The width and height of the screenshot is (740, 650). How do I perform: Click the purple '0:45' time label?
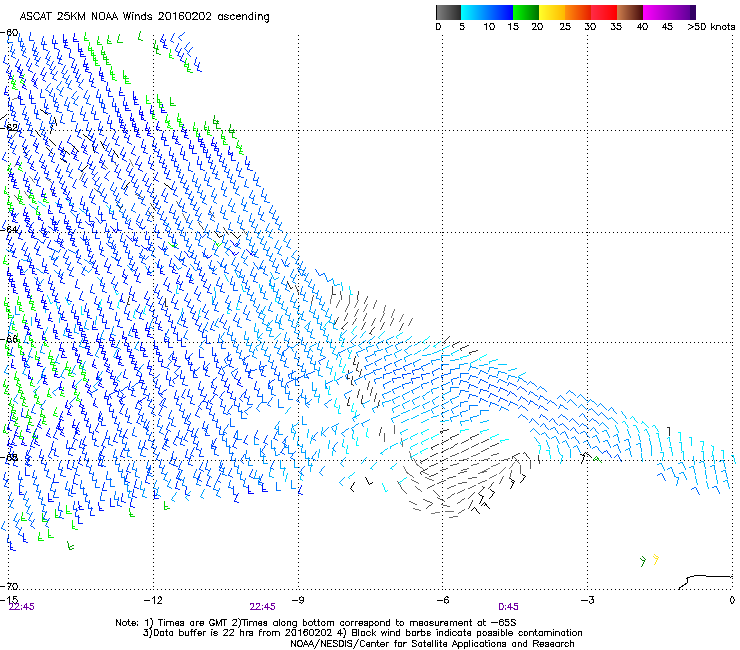[508, 607]
